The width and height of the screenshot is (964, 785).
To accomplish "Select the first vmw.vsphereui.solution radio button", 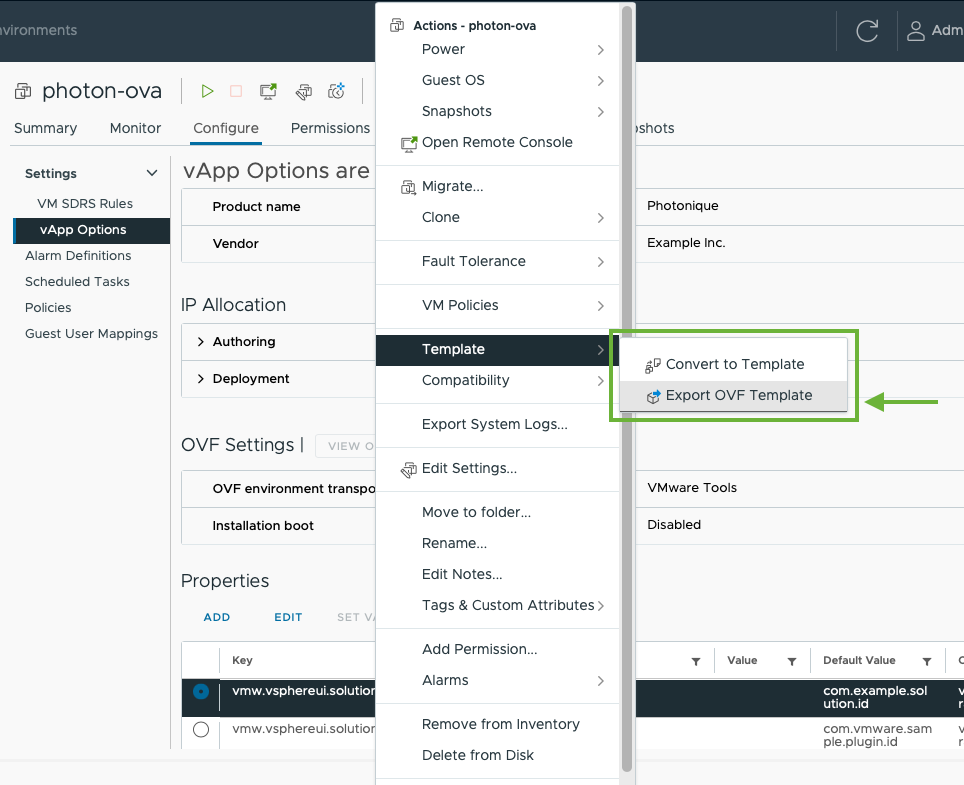I will click(201, 692).
